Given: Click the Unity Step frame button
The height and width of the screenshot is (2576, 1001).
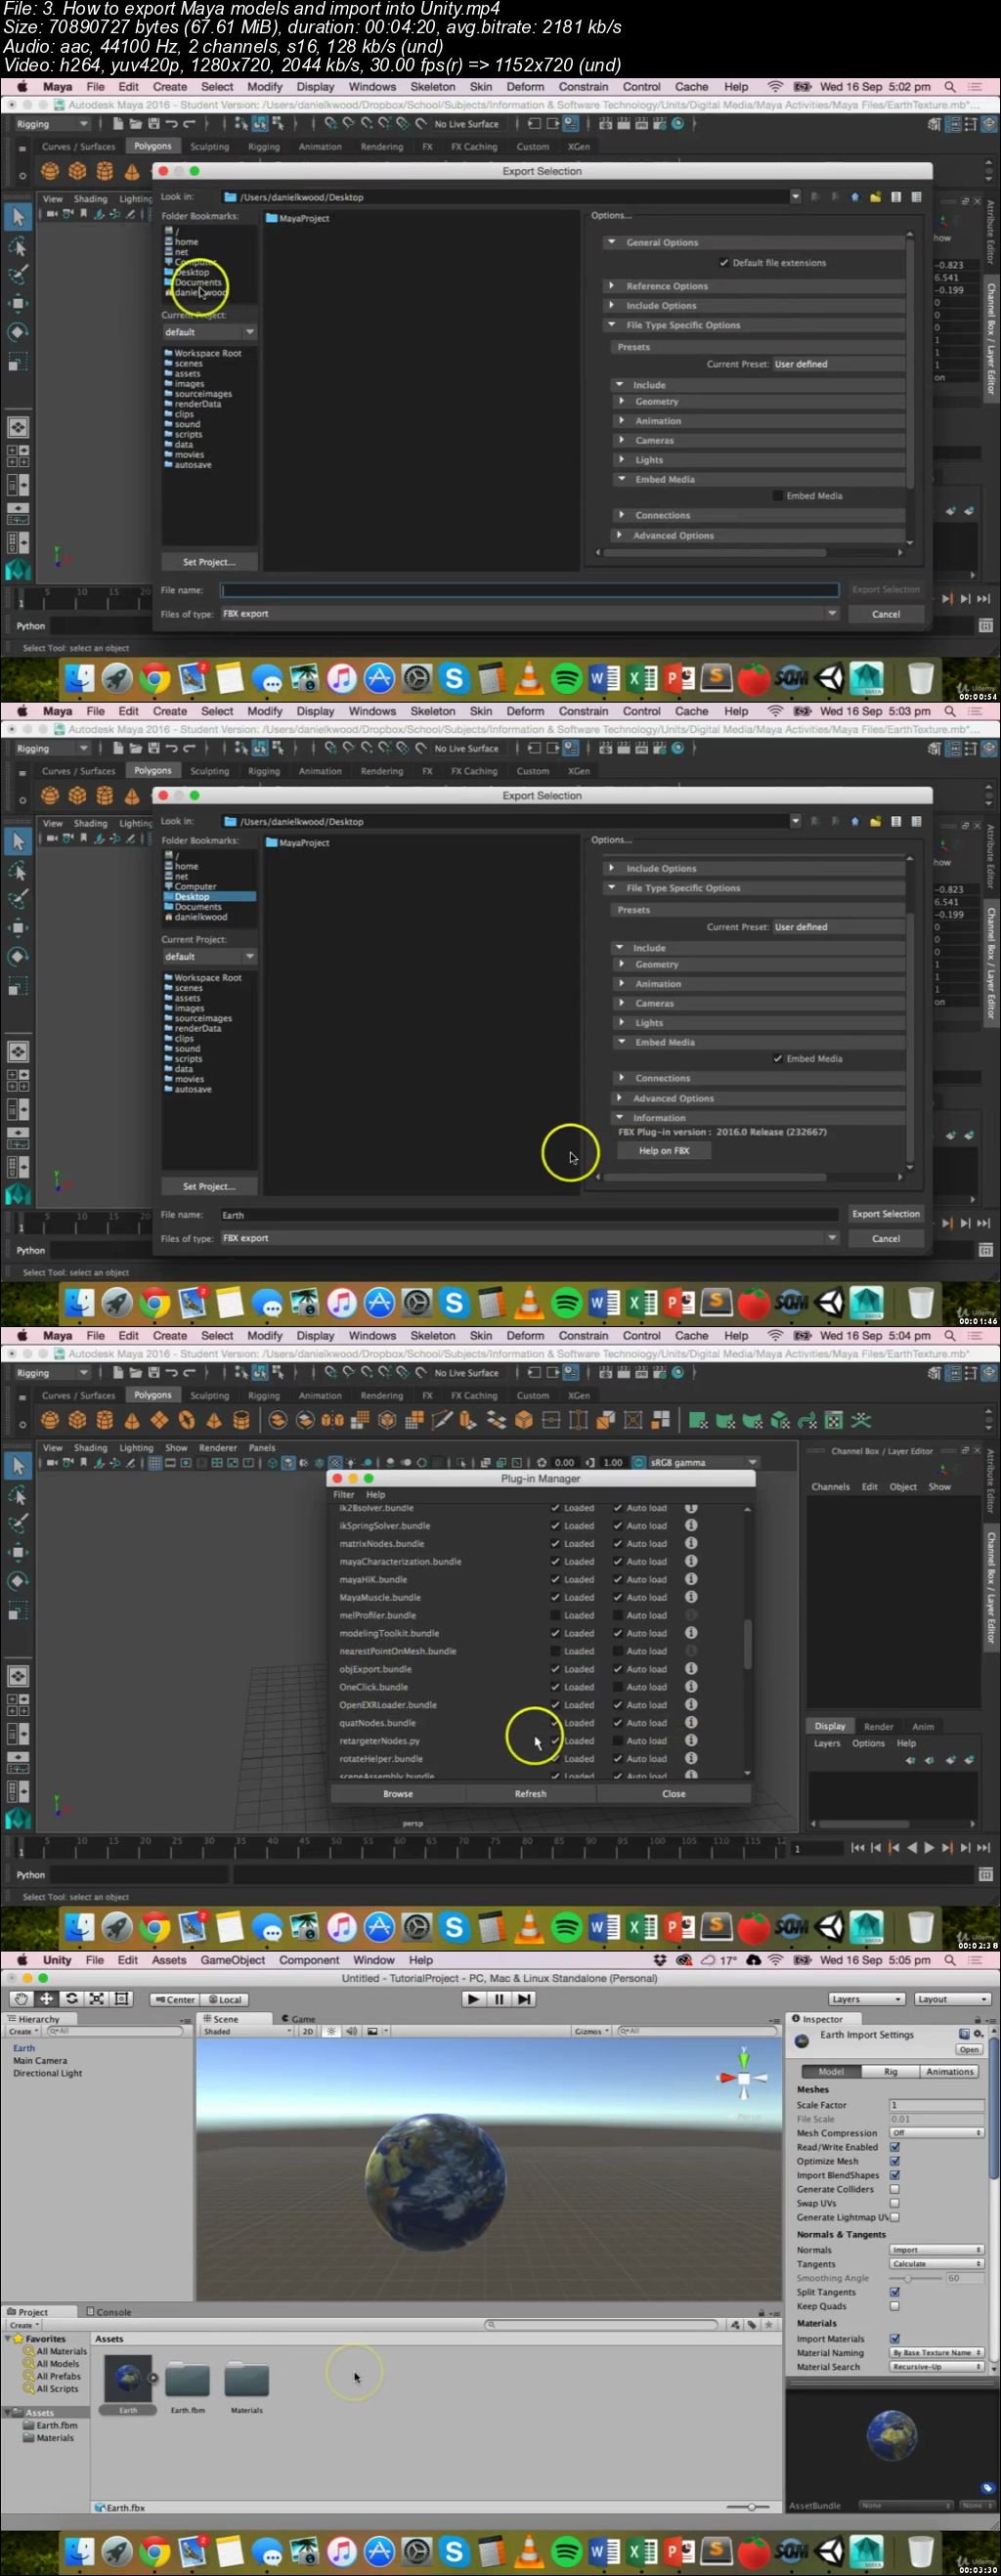Looking at the screenshot, I should [524, 1999].
